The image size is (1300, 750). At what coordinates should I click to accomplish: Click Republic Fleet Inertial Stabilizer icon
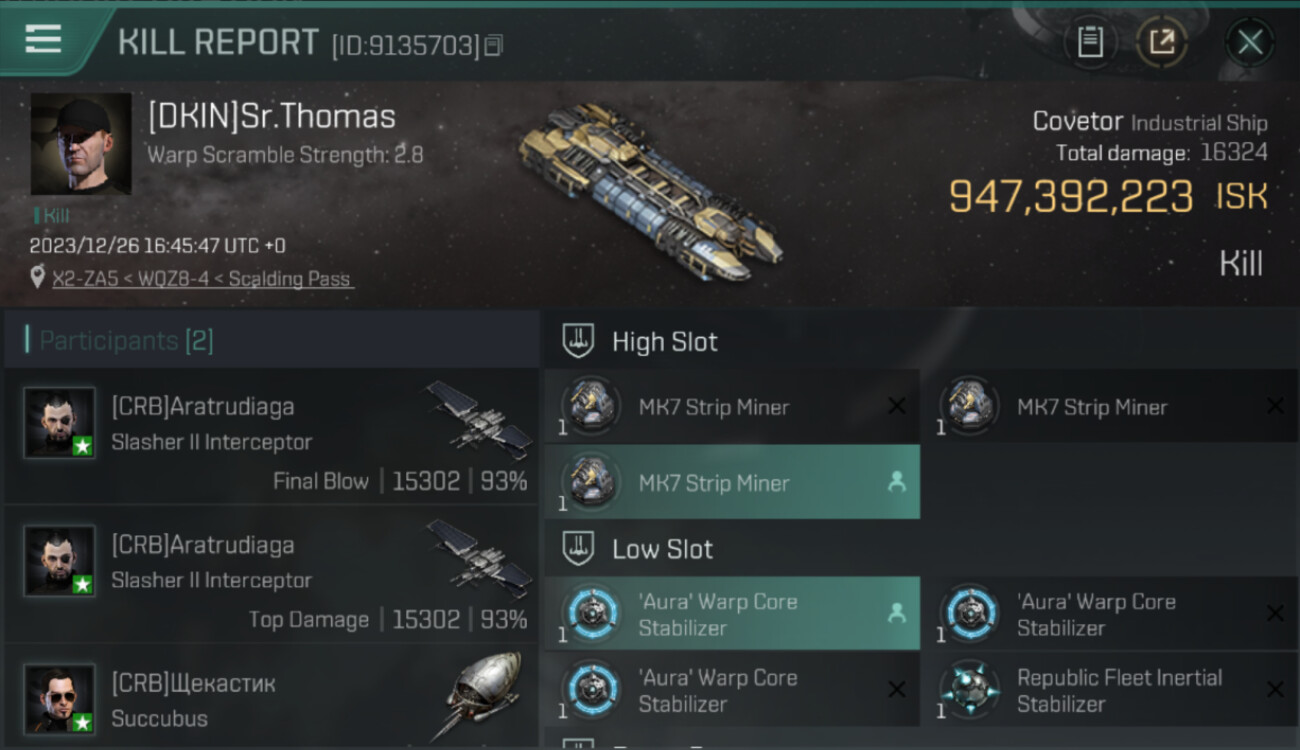coord(969,690)
